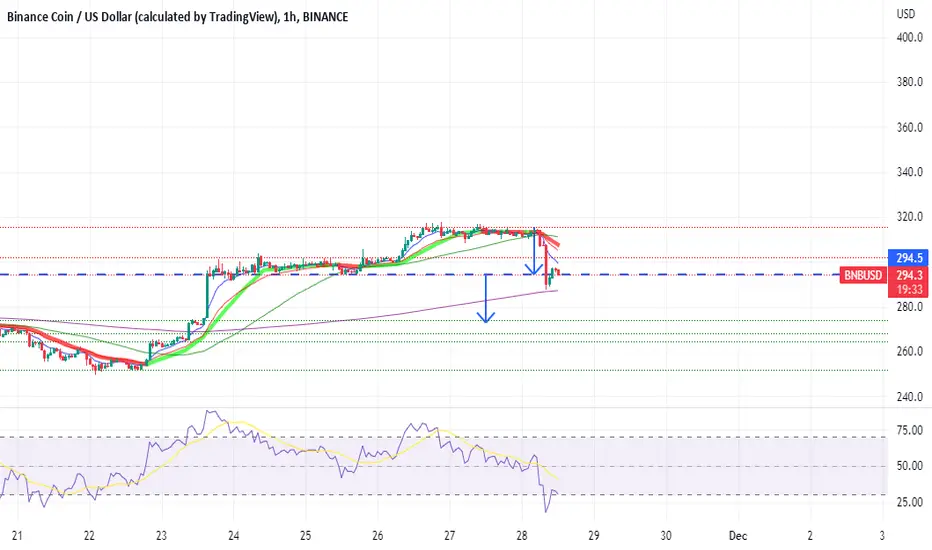Click date 27 on time axis
The width and height of the screenshot is (932, 550).
pyautogui.click(x=449, y=536)
